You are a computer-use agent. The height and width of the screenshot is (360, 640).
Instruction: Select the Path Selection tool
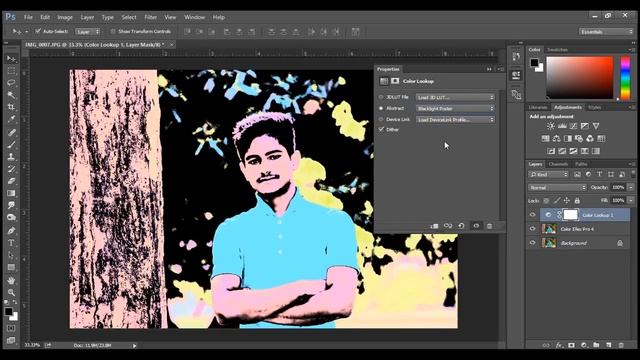click(11, 256)
